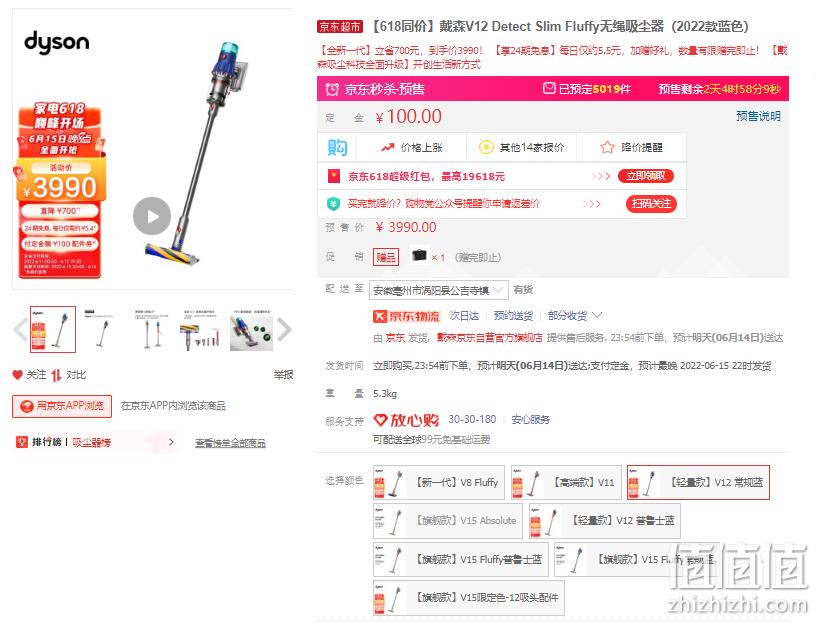Expand the 吸尘器榜 ranking arrow
Image resolution: width=817 pixels, height=622 pixels.
(x=171, y=442)
